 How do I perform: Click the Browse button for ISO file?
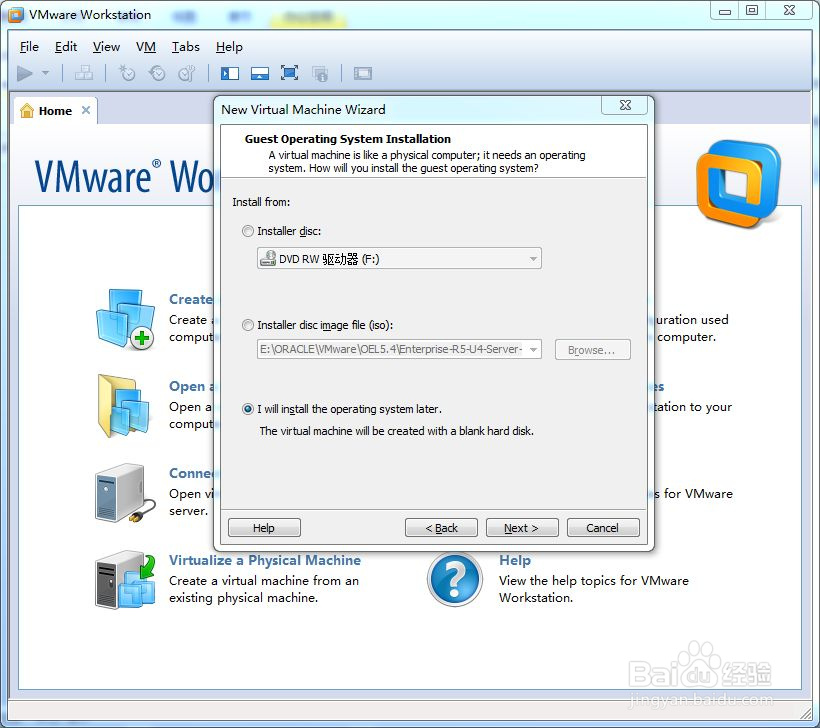592,350
